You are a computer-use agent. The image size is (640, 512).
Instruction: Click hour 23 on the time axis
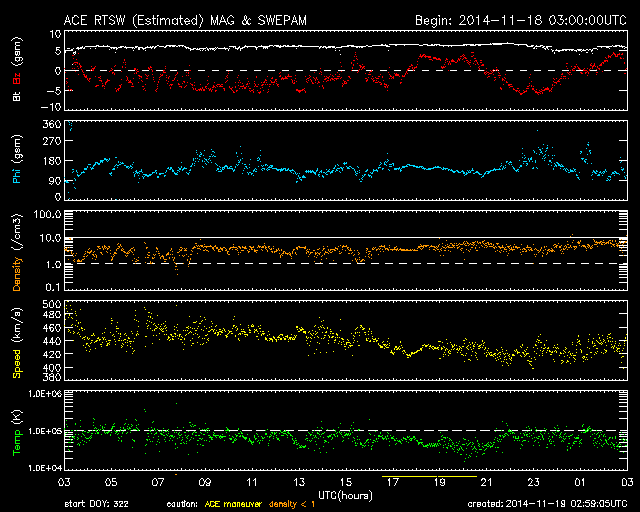[534, 483]
